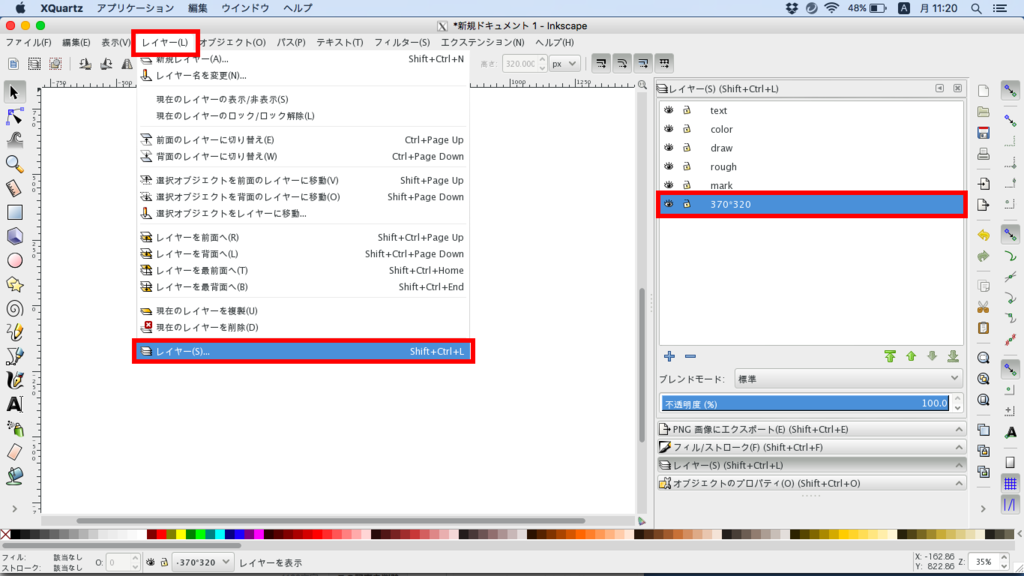Open the px unit dropdown

(564, 63)
